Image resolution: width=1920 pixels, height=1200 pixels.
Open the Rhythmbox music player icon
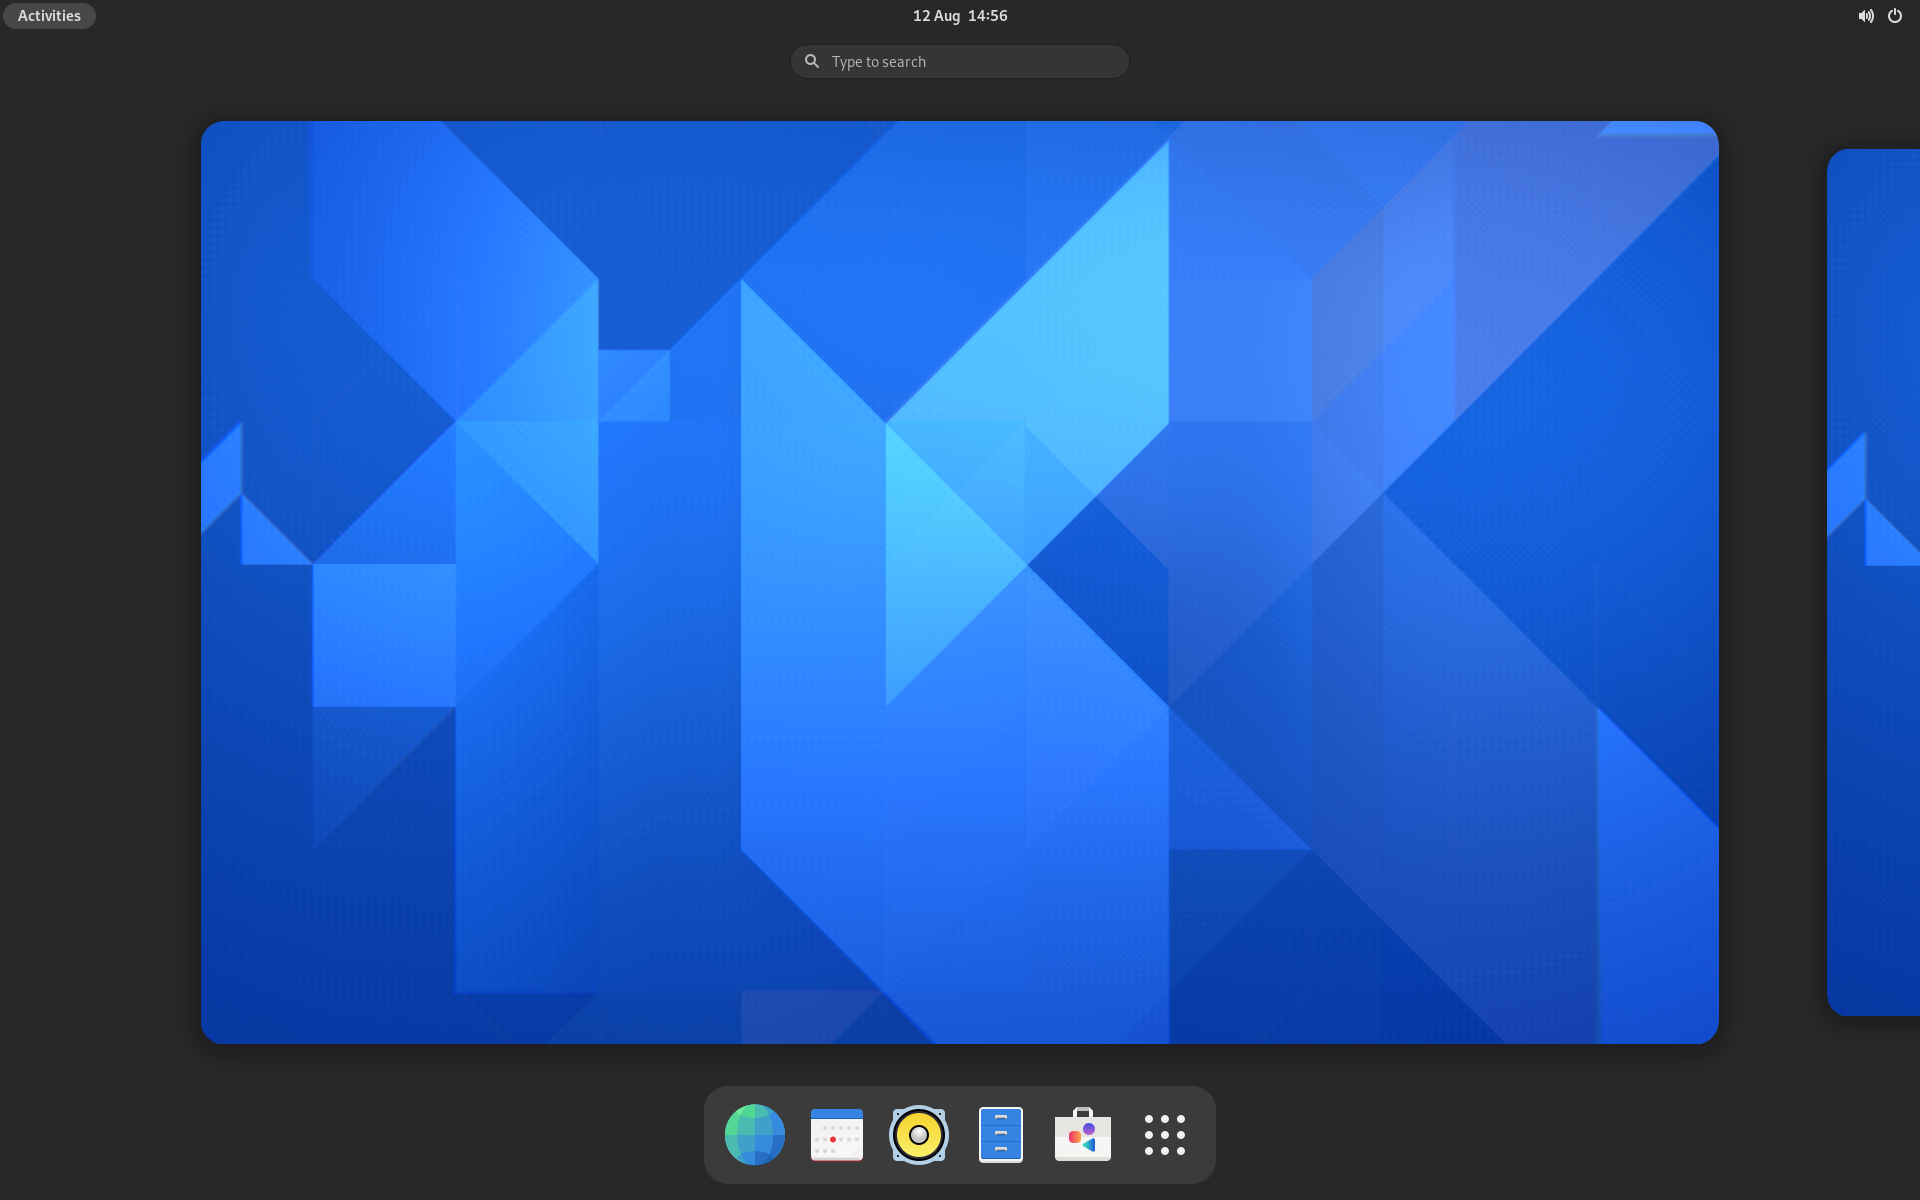918,1134
